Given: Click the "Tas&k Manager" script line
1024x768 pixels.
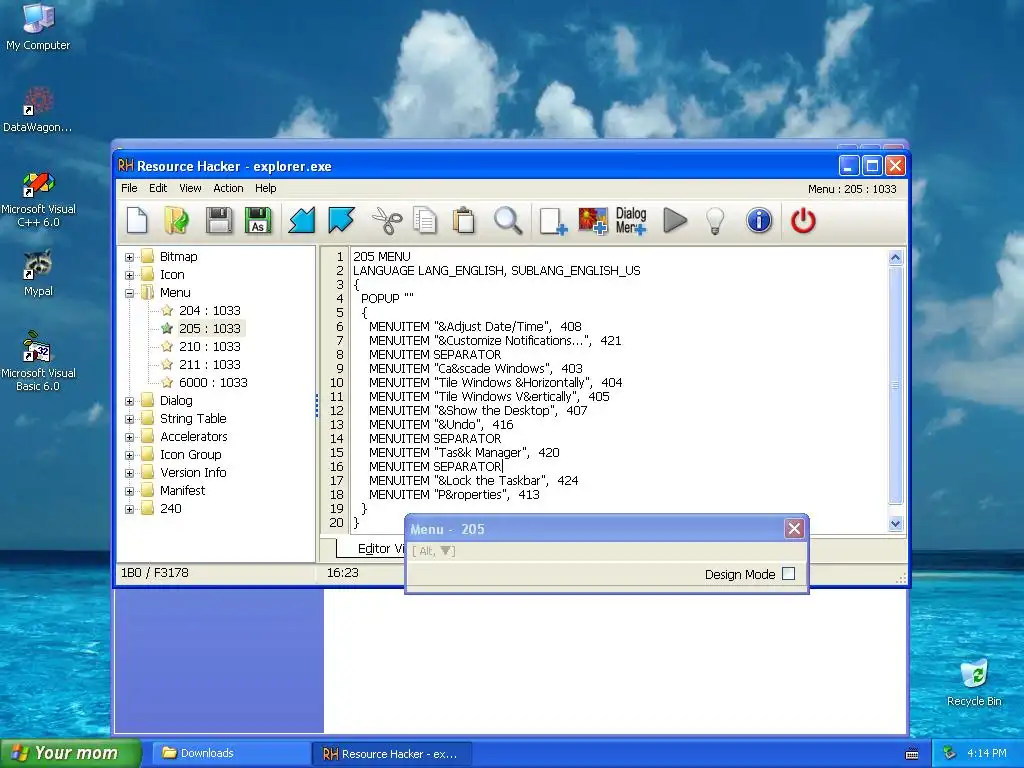Looking at the screenshot, I should (464, 453).
